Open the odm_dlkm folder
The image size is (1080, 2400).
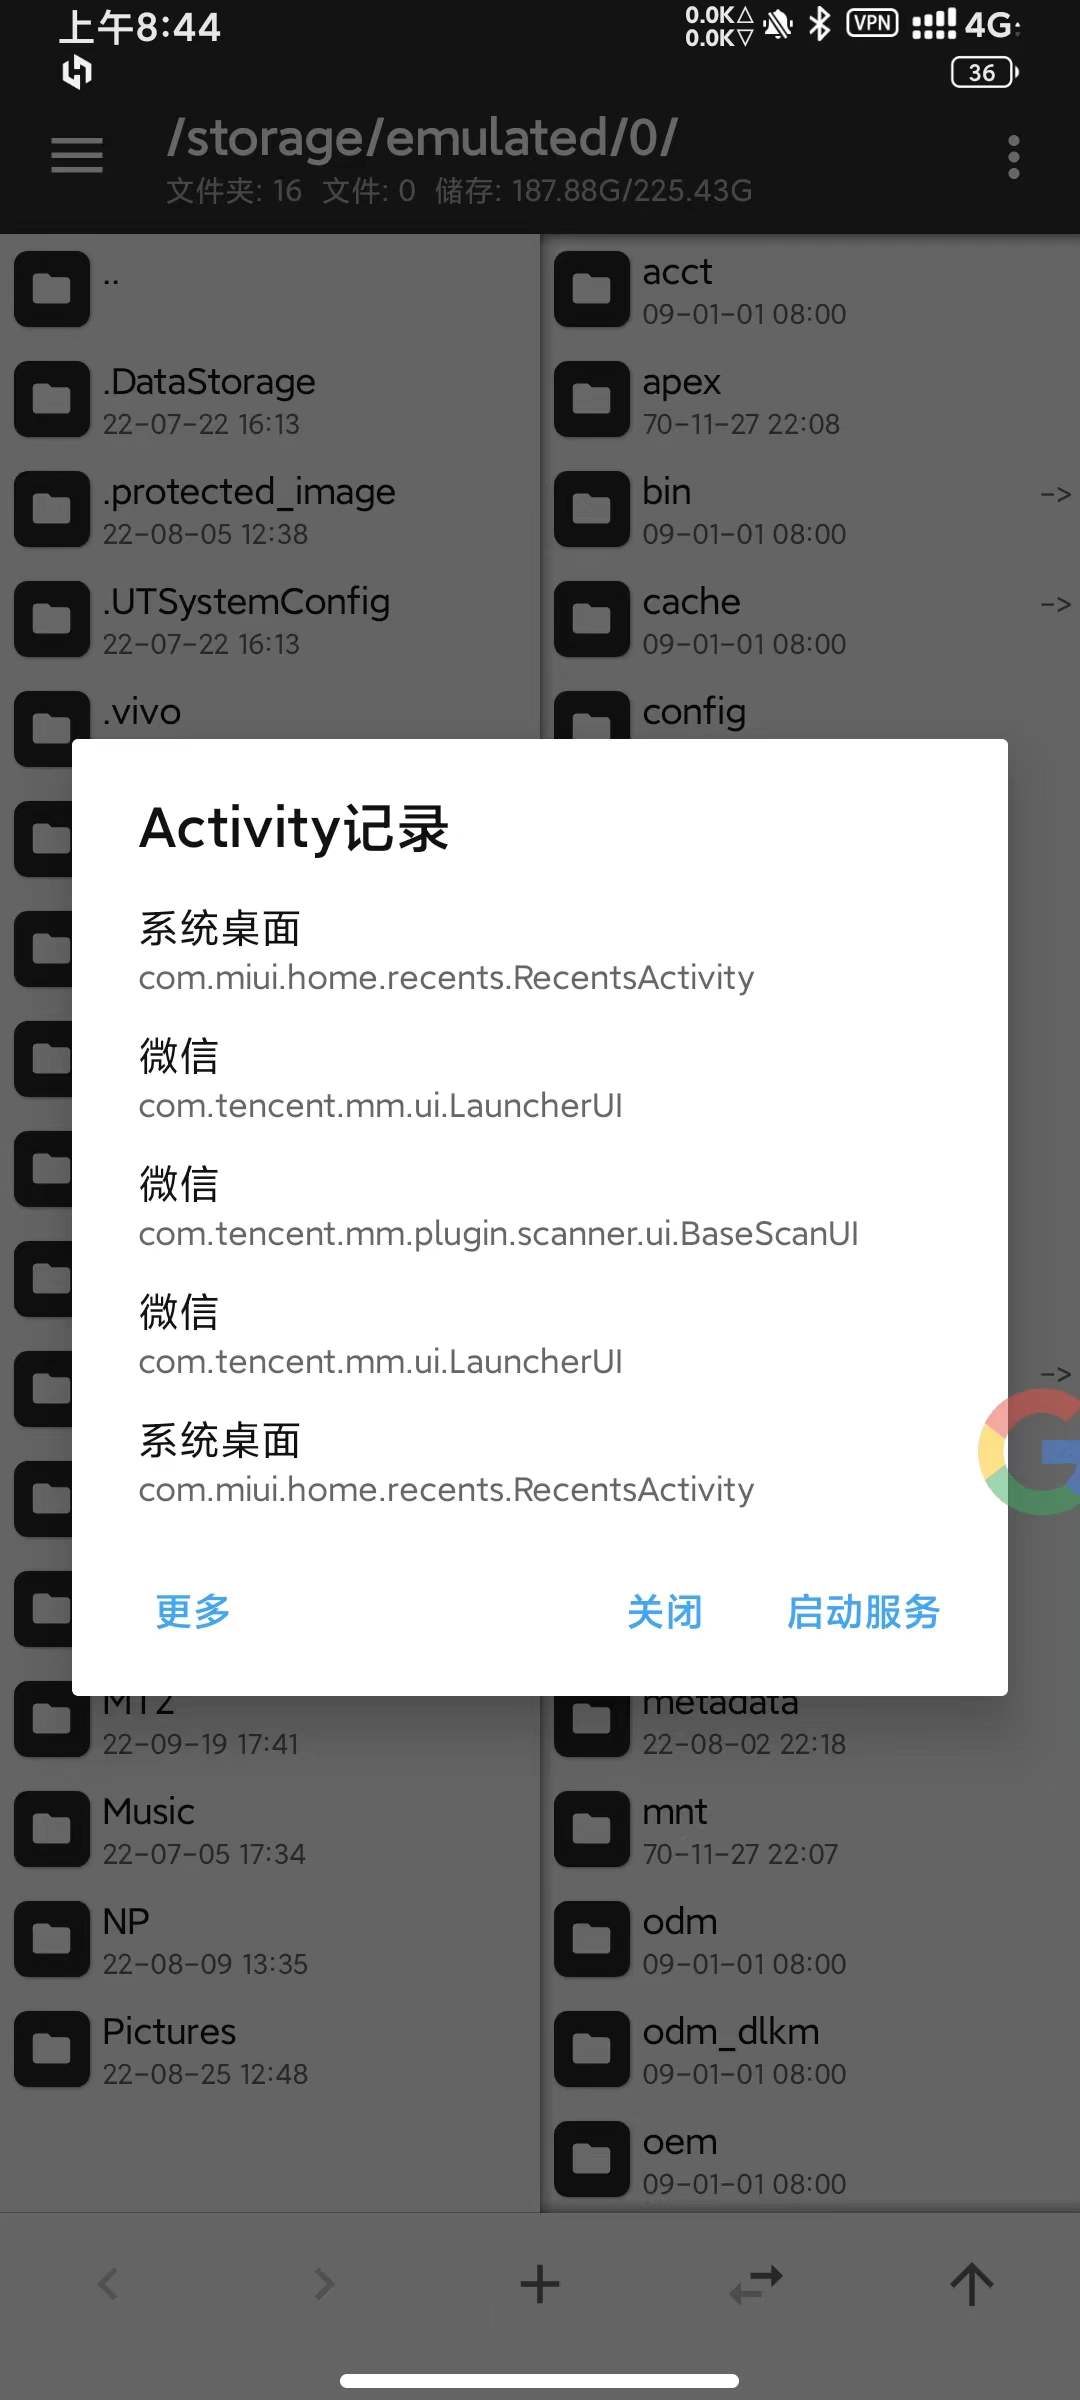[x=810, y=2049]
